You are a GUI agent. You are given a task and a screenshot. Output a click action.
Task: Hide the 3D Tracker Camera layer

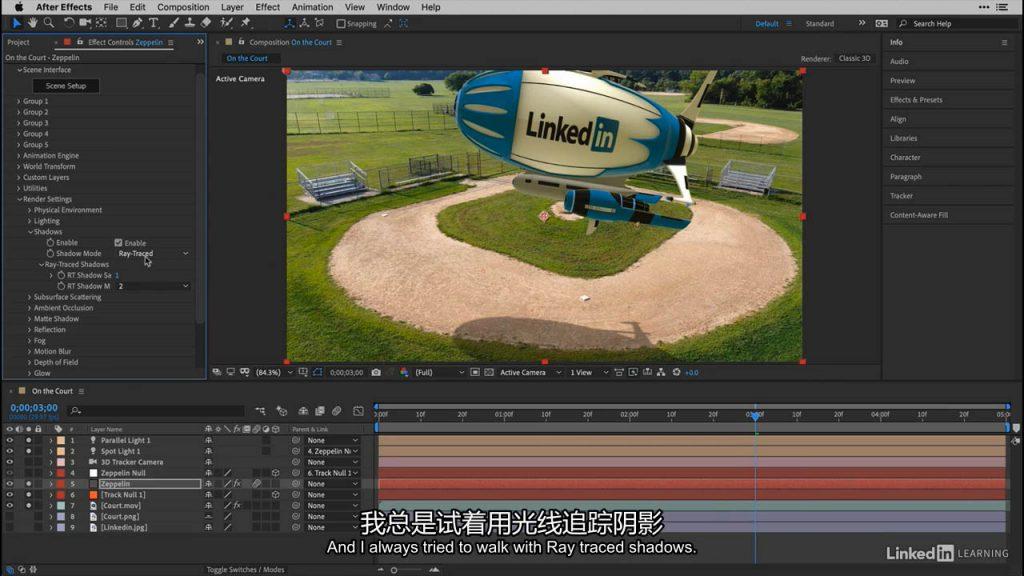click(x=9, y=462)
